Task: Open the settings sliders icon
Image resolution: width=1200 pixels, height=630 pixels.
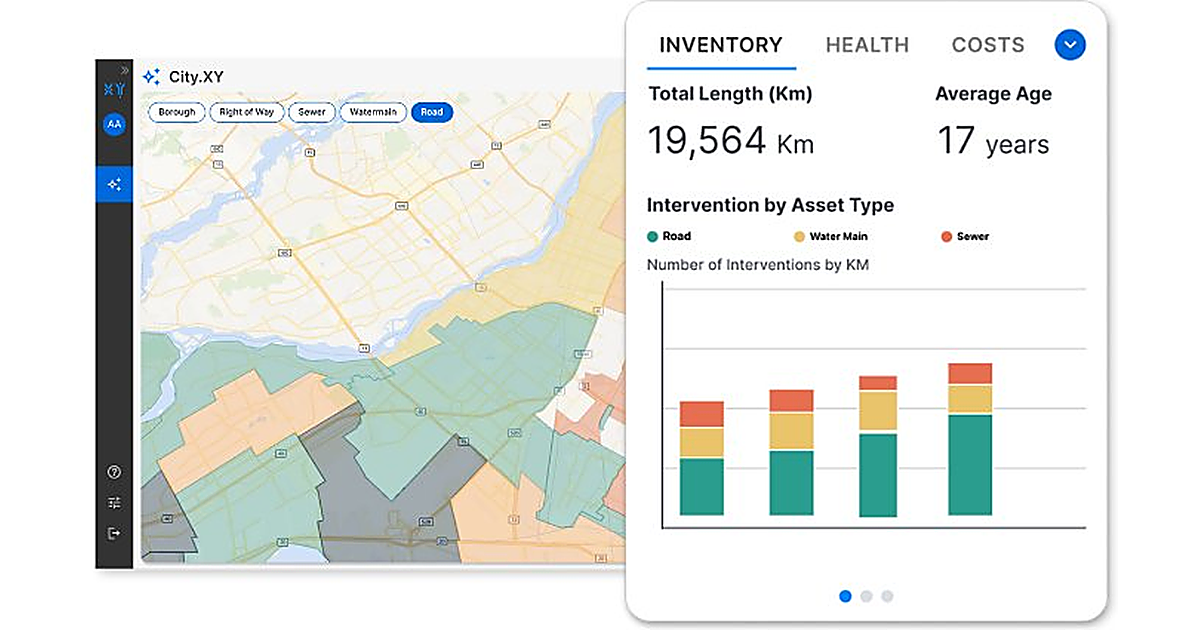Action: point(114,503)
